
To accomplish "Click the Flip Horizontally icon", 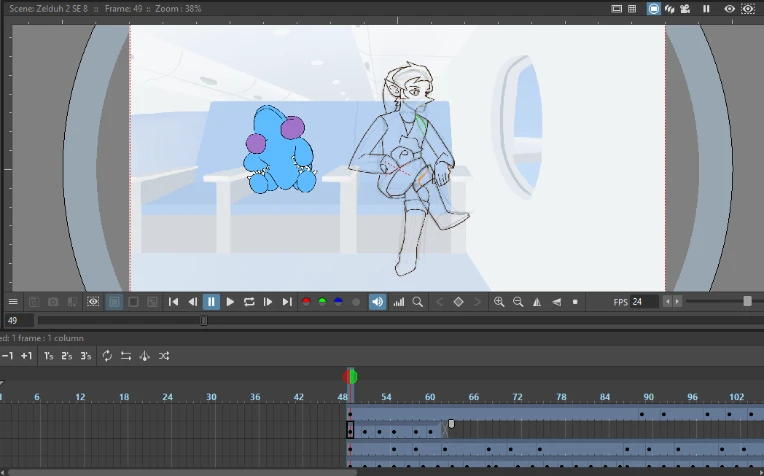I will click(537, 302).
